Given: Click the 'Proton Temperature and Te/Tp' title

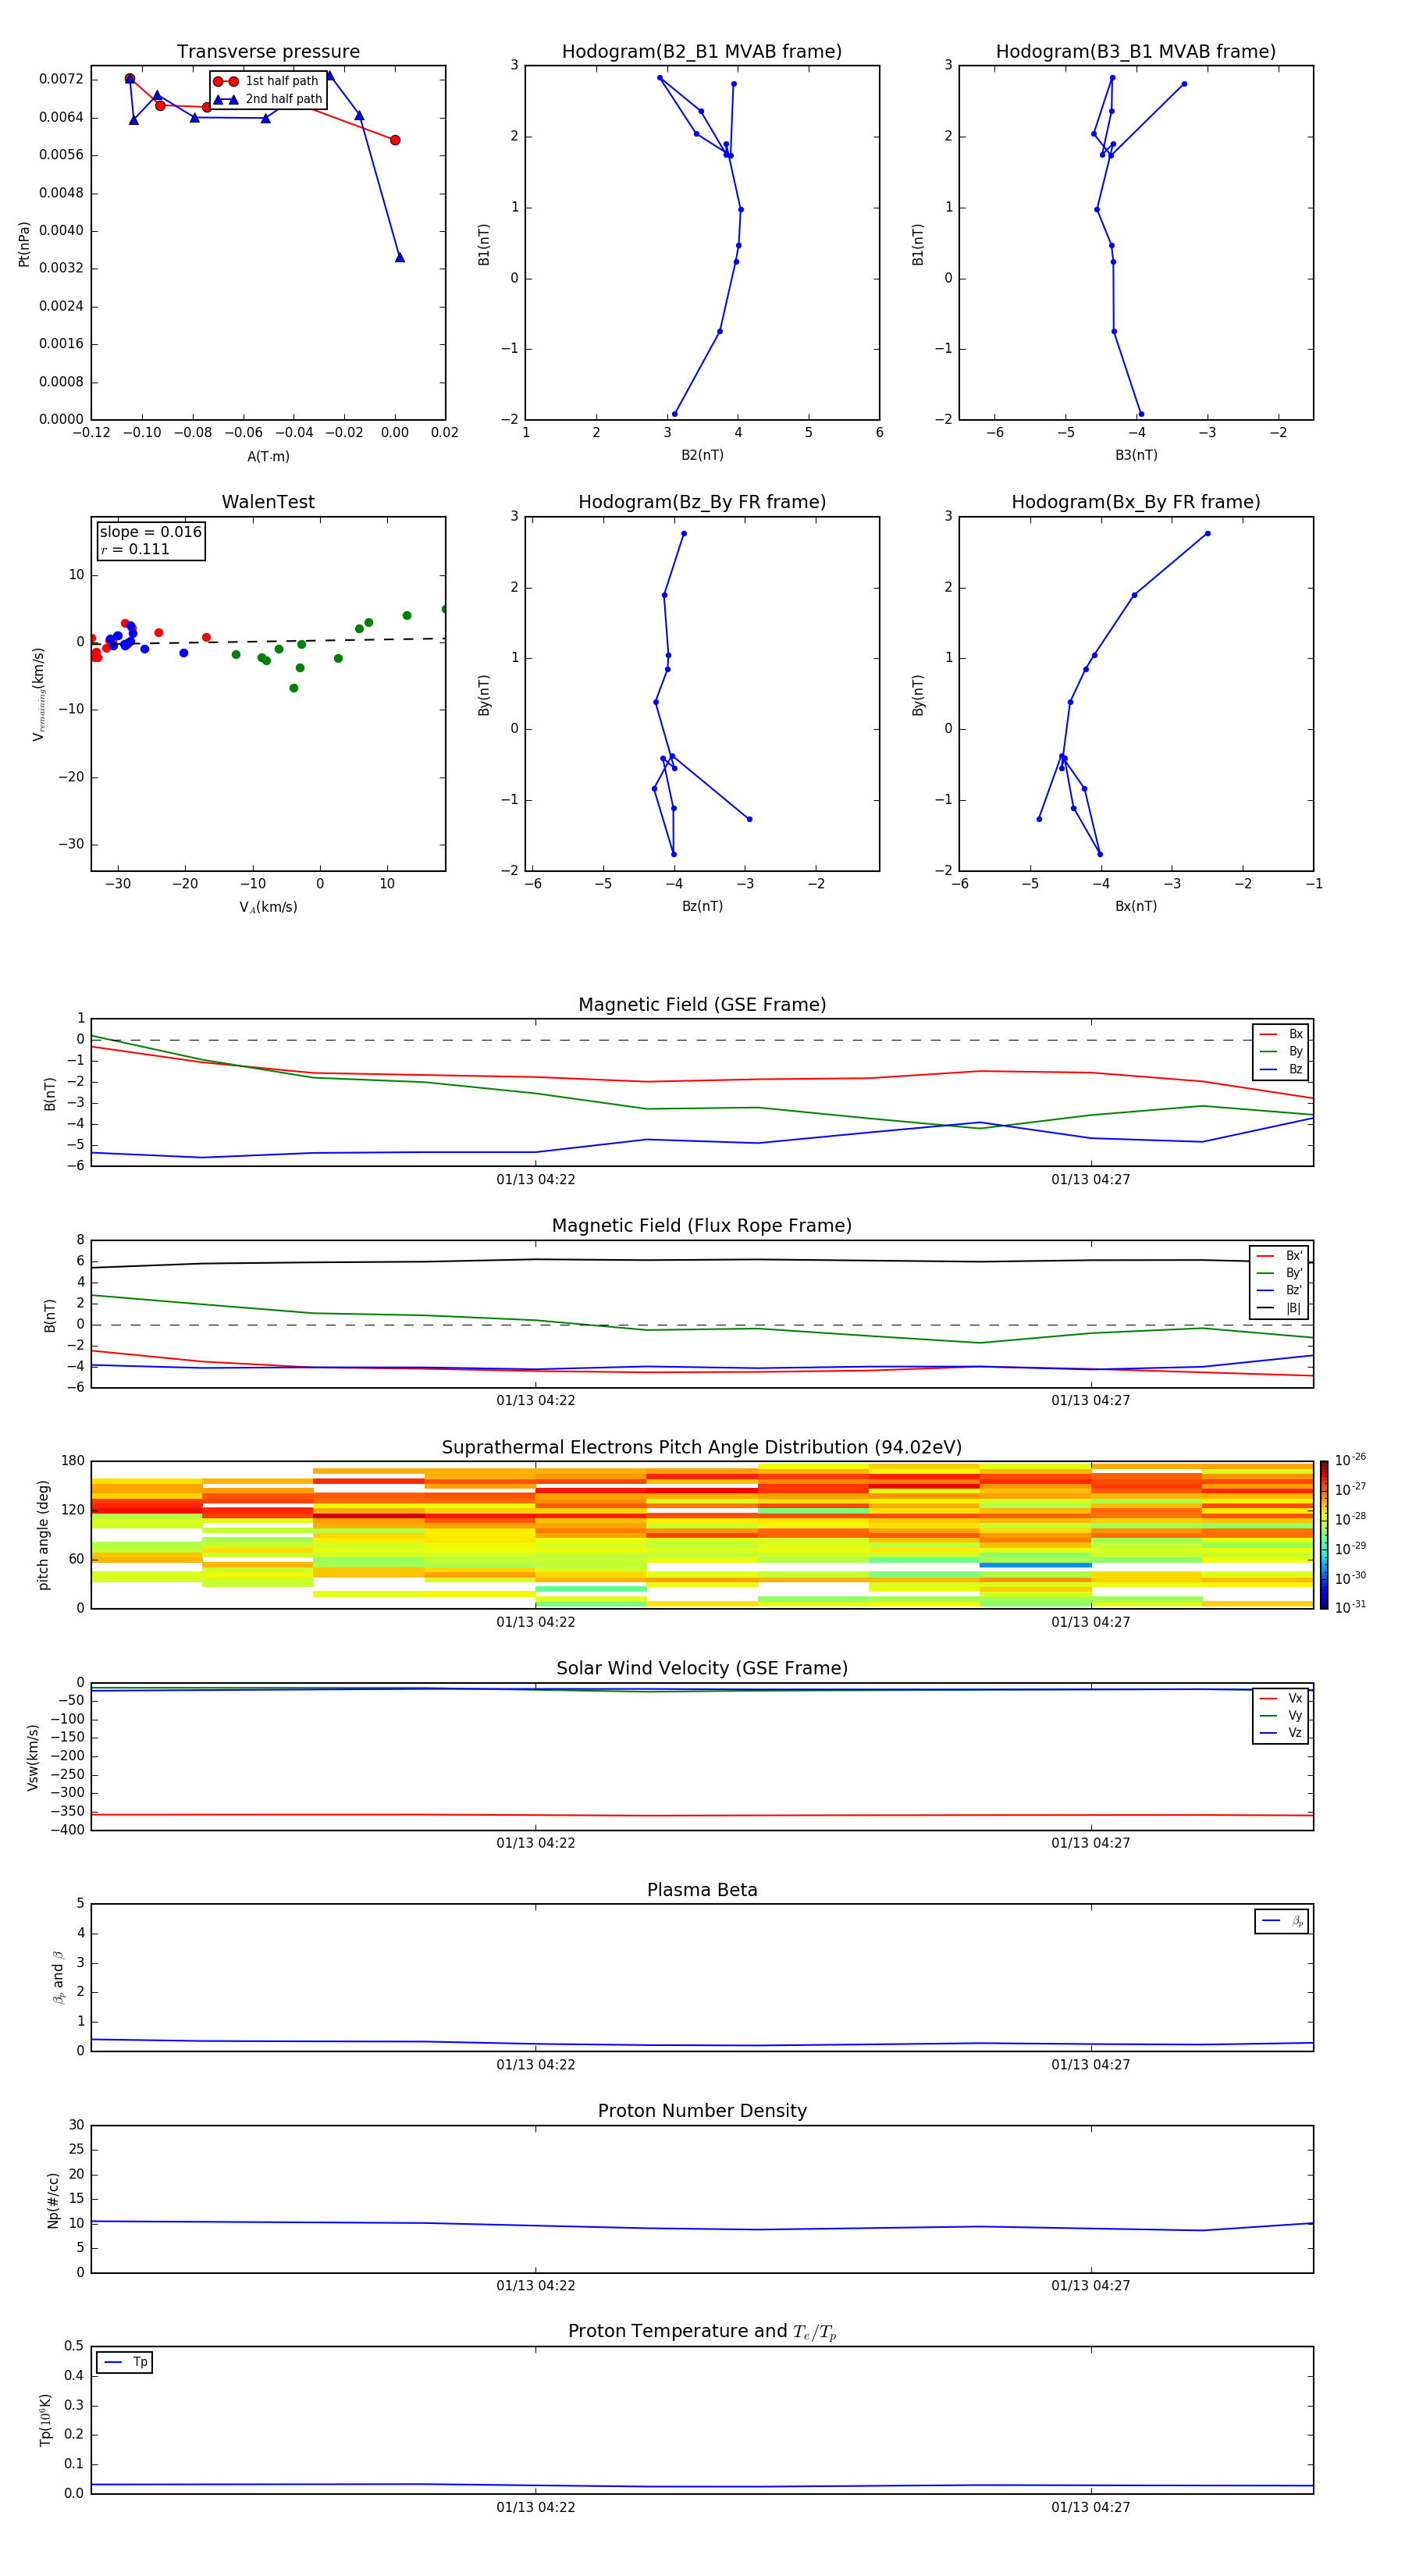Looking at the screenshot, I should point(702,2331).
